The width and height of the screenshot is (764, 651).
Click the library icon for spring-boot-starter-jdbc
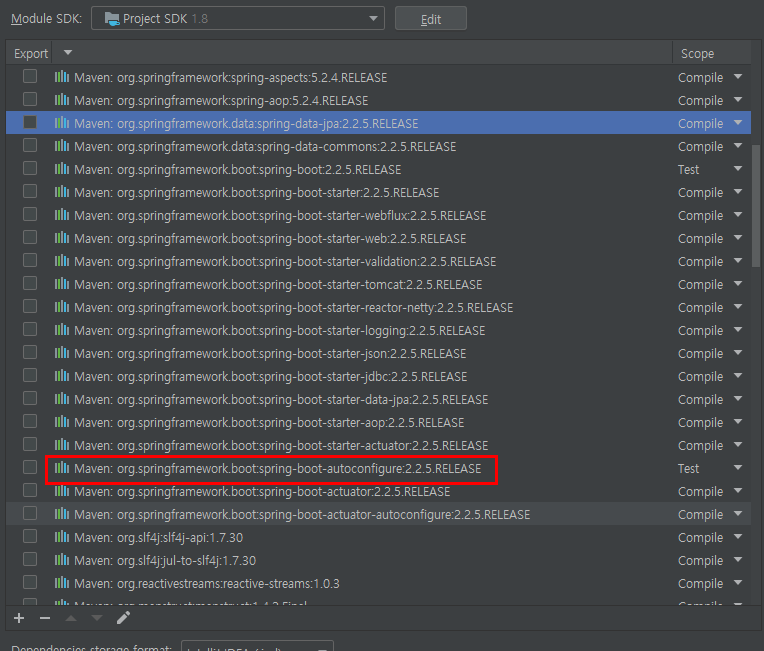(62, 376)
